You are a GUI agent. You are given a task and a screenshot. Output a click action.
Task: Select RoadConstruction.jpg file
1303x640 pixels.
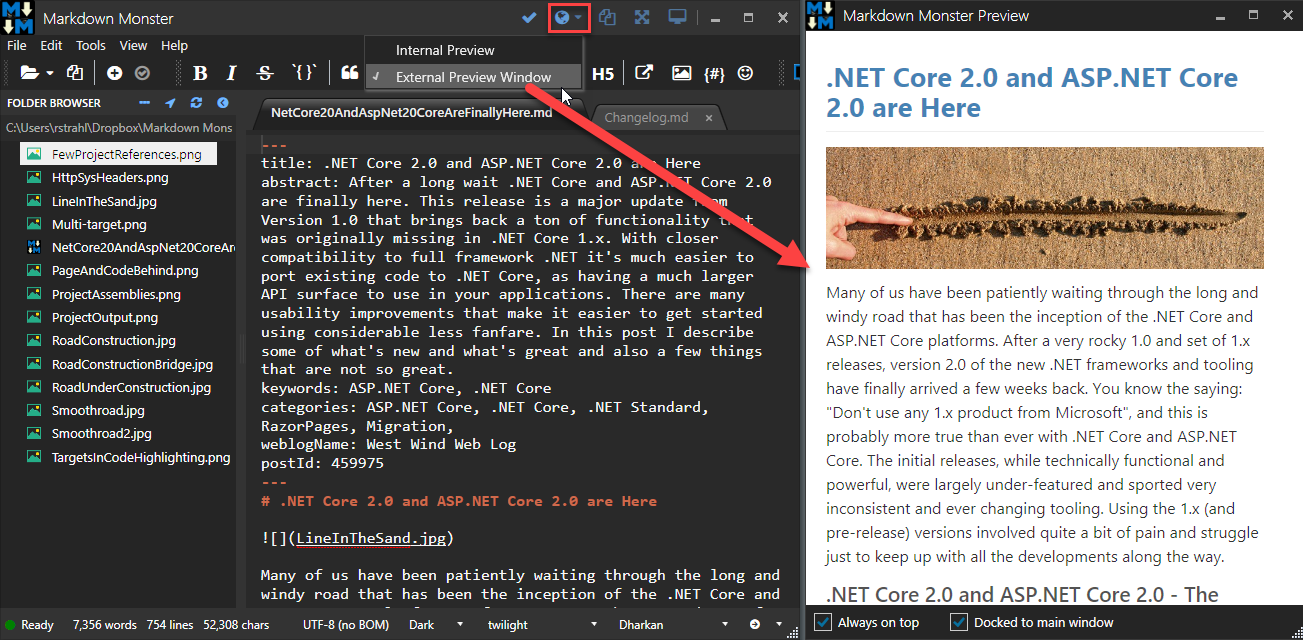click(x=113, y=340)
